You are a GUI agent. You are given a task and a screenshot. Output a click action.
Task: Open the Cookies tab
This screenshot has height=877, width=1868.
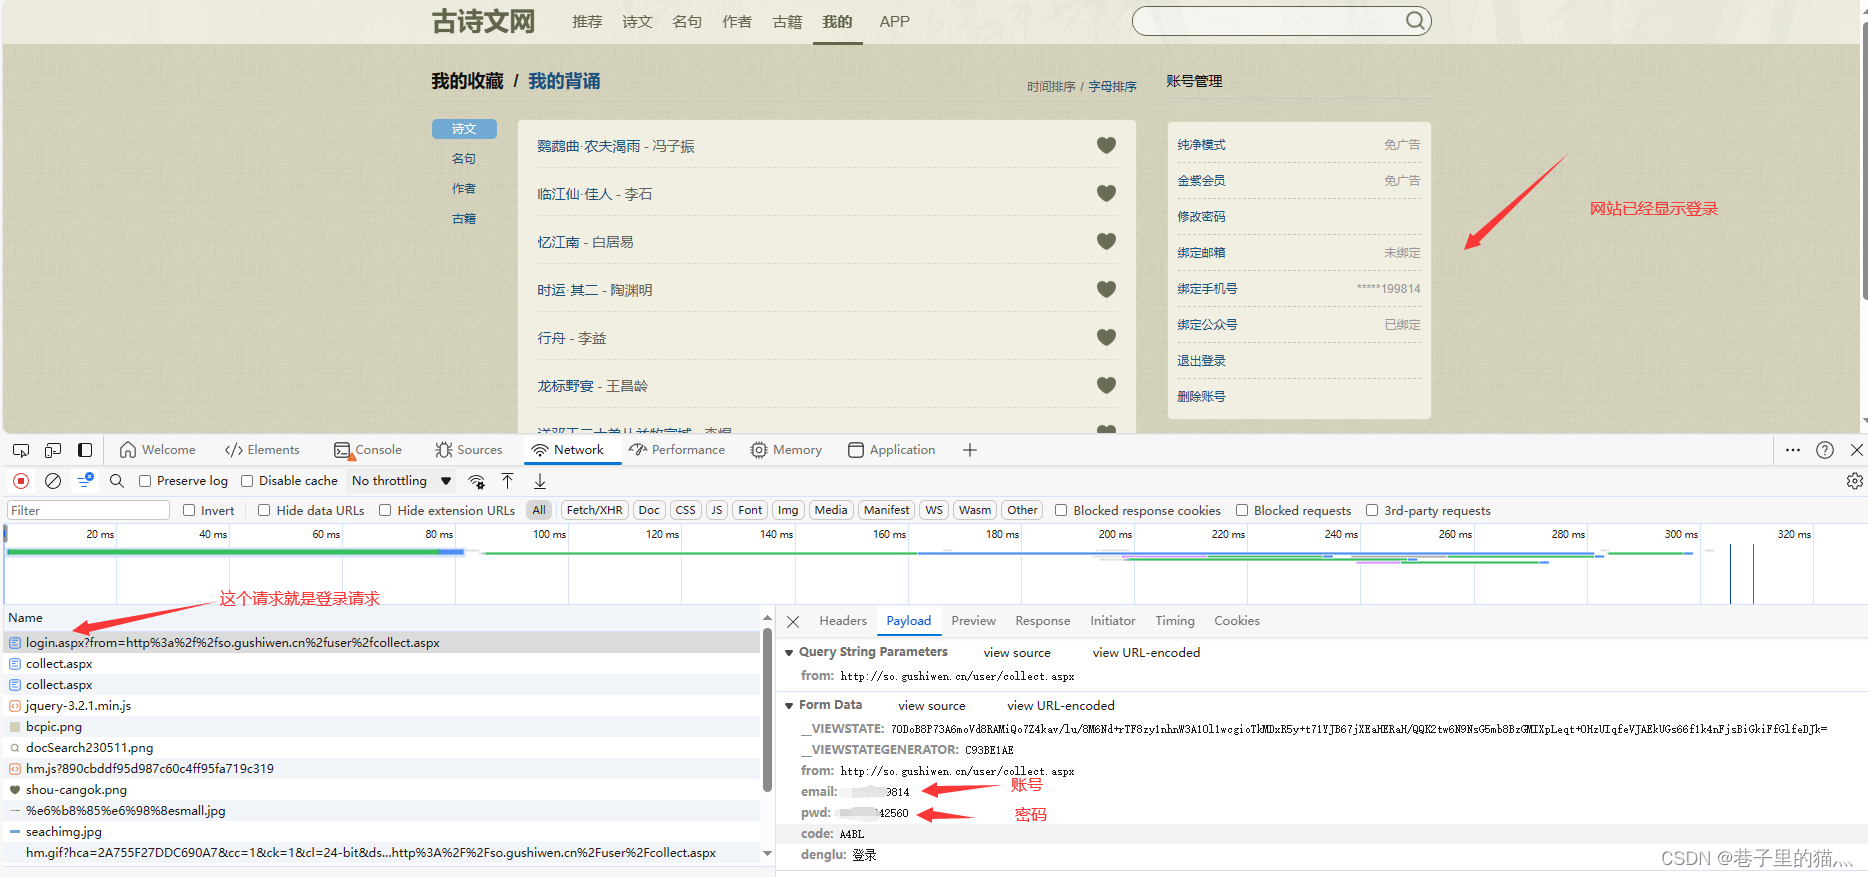1237,621
